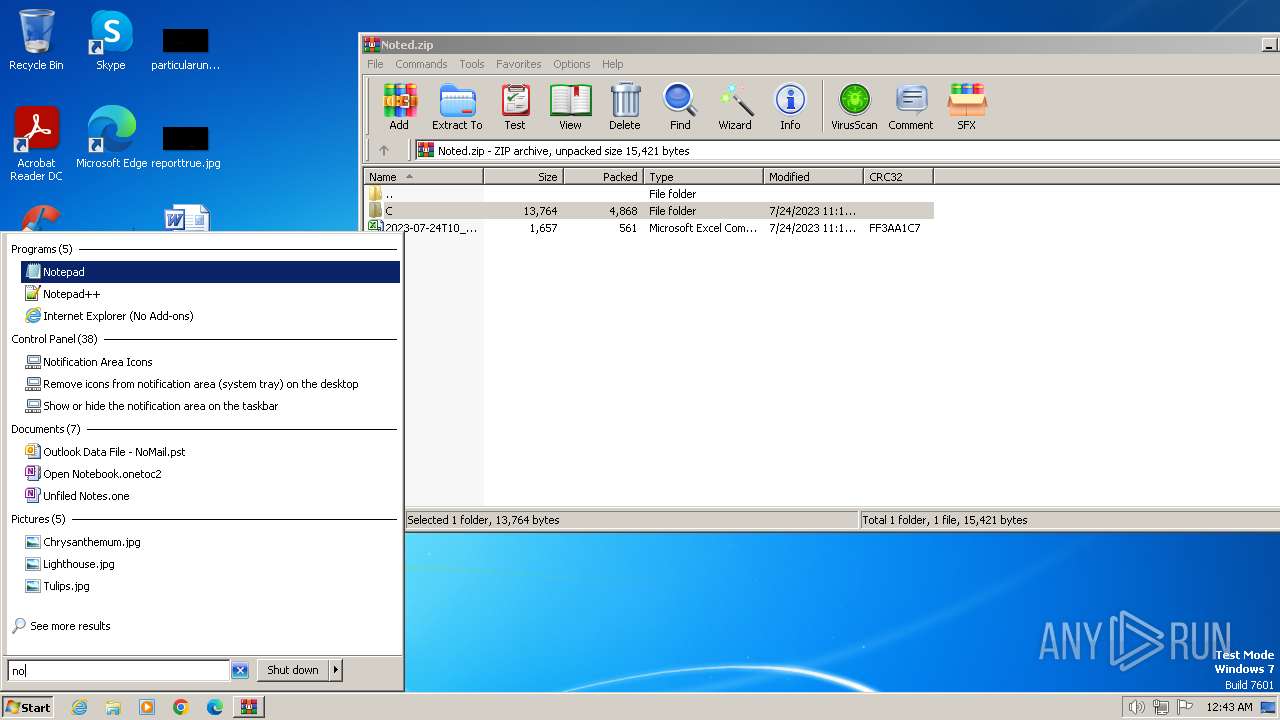Open Notification Area Icons control panel
Viewport: 1280px width, 720px height.
(210, 362)
